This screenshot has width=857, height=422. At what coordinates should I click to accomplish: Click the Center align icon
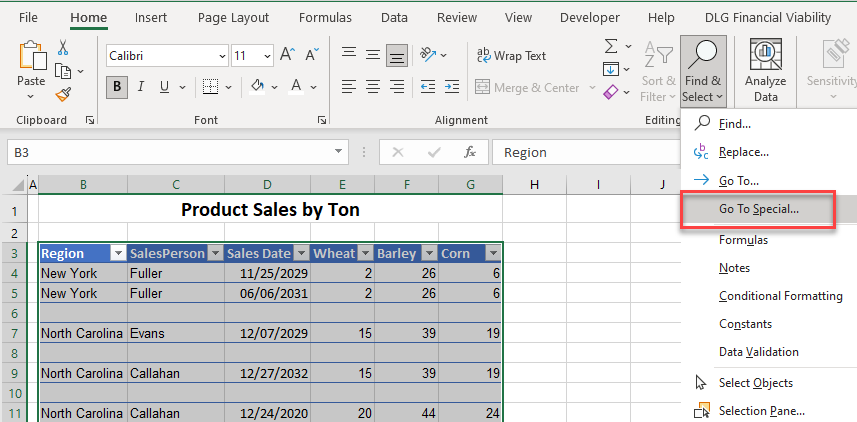pyautogui.click(x=372, y=87)
